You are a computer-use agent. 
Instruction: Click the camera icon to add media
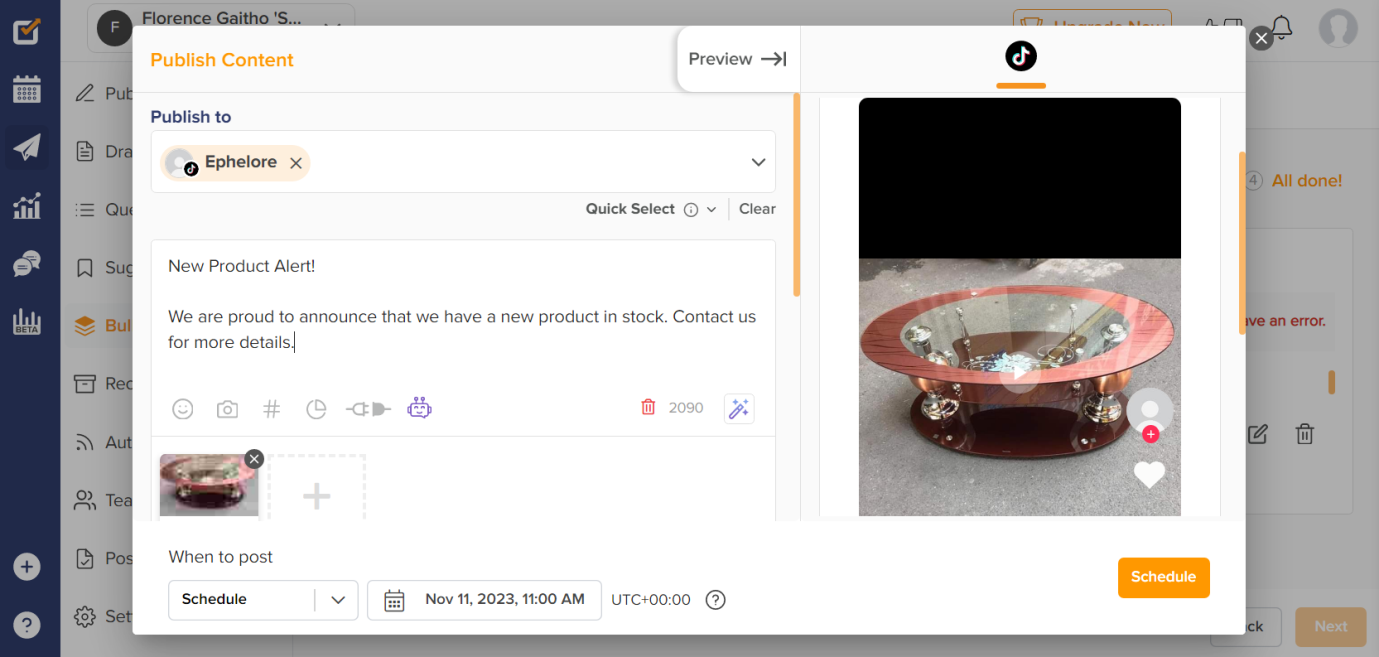[227, 408]
